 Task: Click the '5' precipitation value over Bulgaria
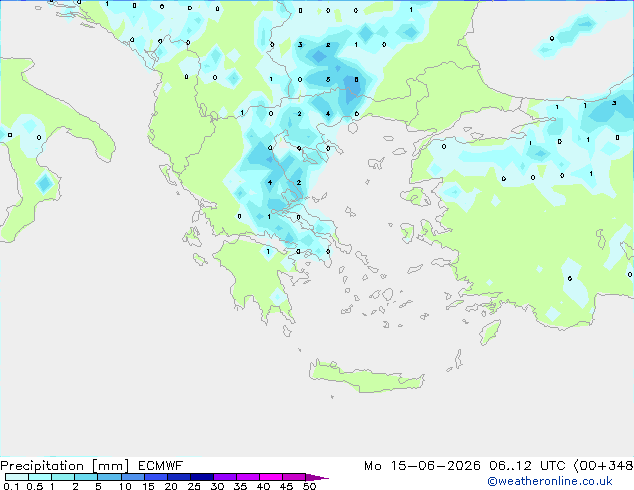[328, 80]
